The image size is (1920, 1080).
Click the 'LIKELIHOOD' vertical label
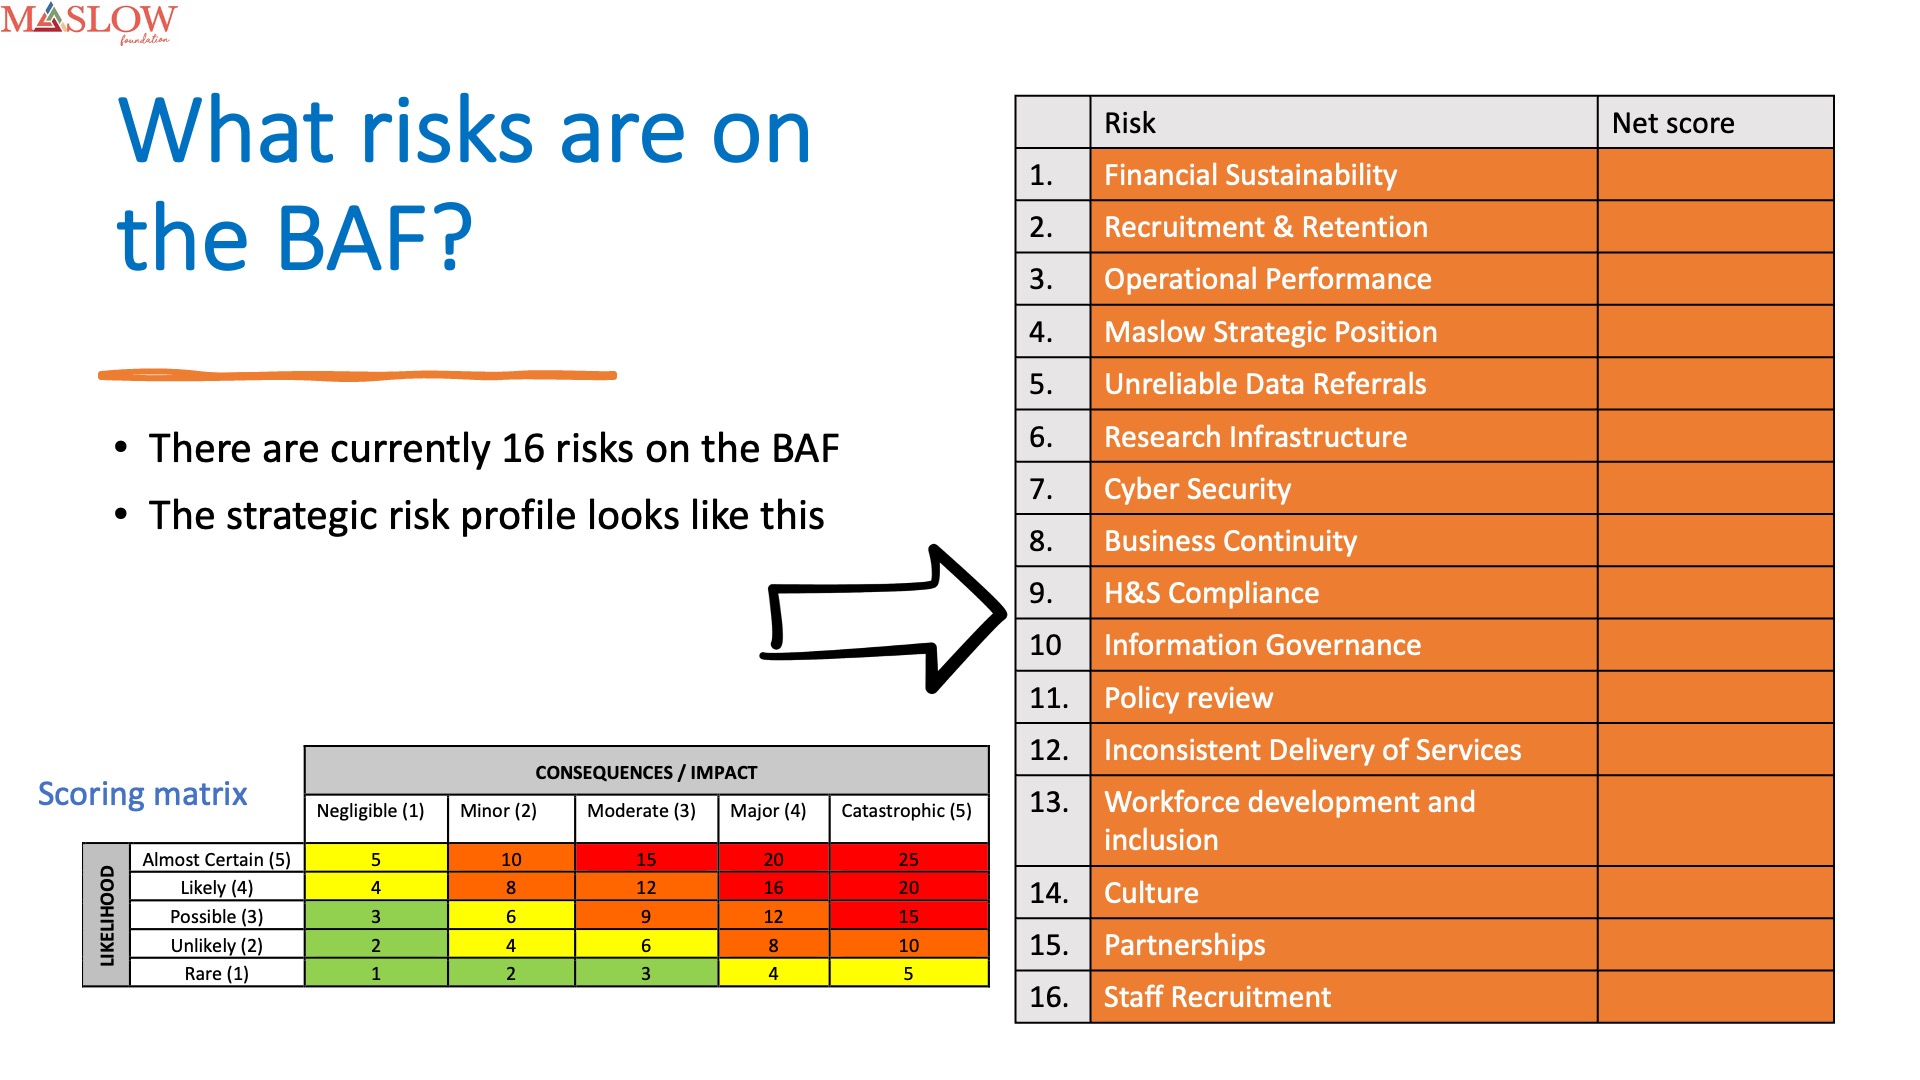(107, 916)
